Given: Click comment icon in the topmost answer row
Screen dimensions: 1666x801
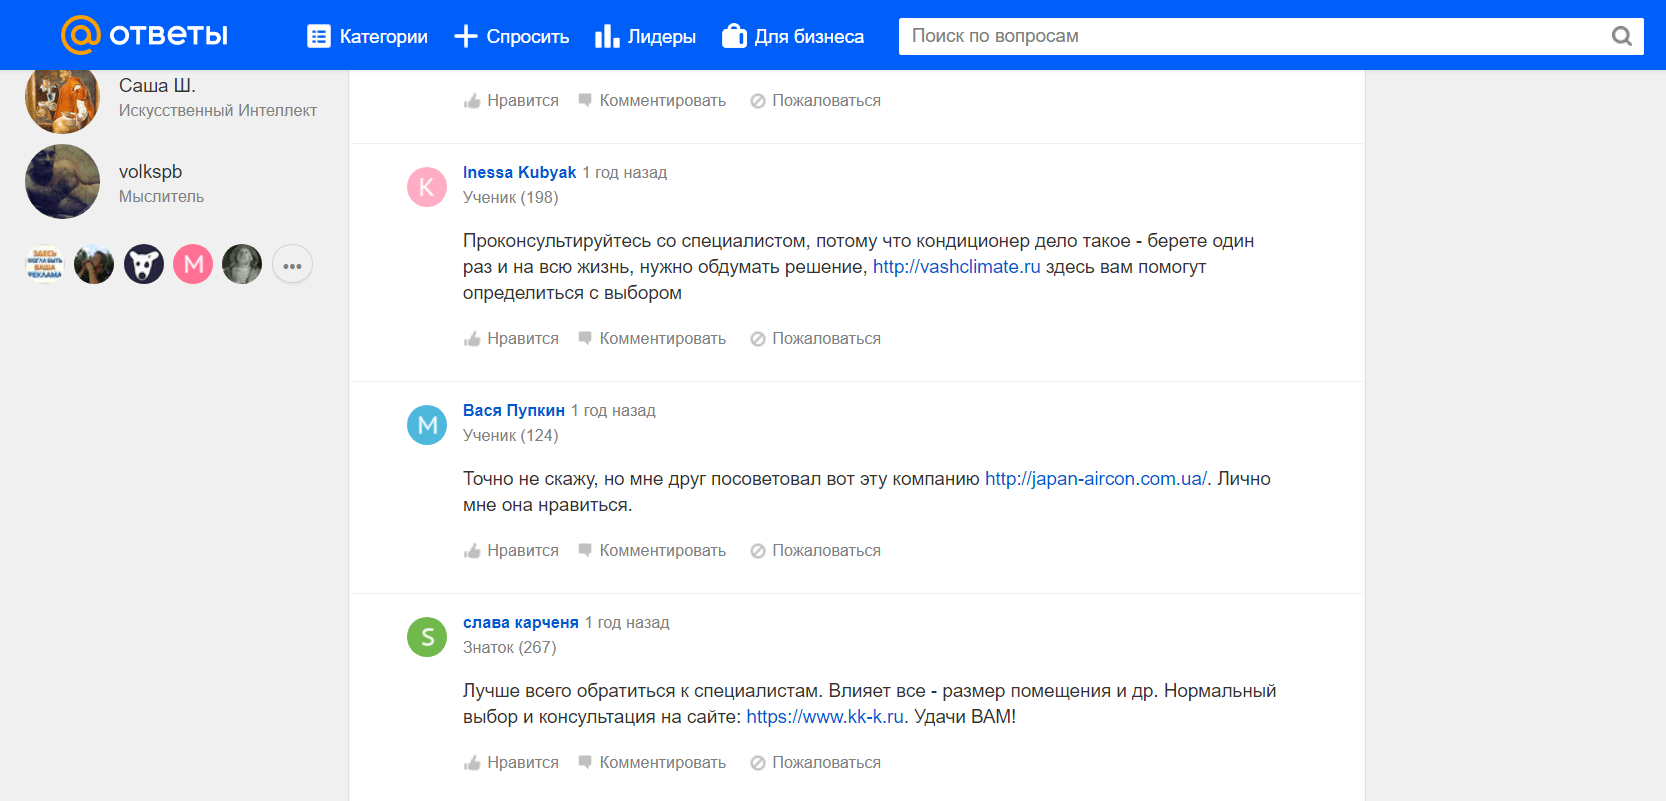Looking at the screenshot, I should [585, 100].
